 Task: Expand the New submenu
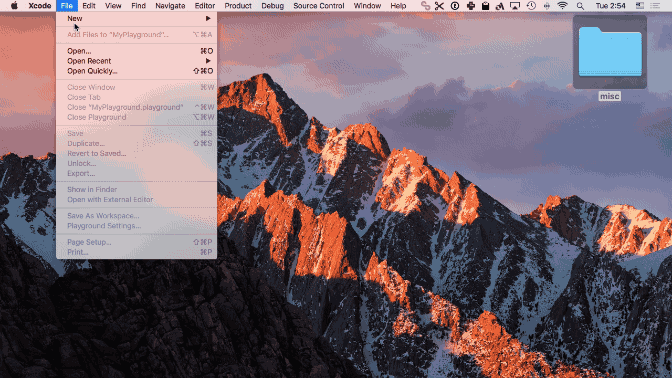pos(136,18)
